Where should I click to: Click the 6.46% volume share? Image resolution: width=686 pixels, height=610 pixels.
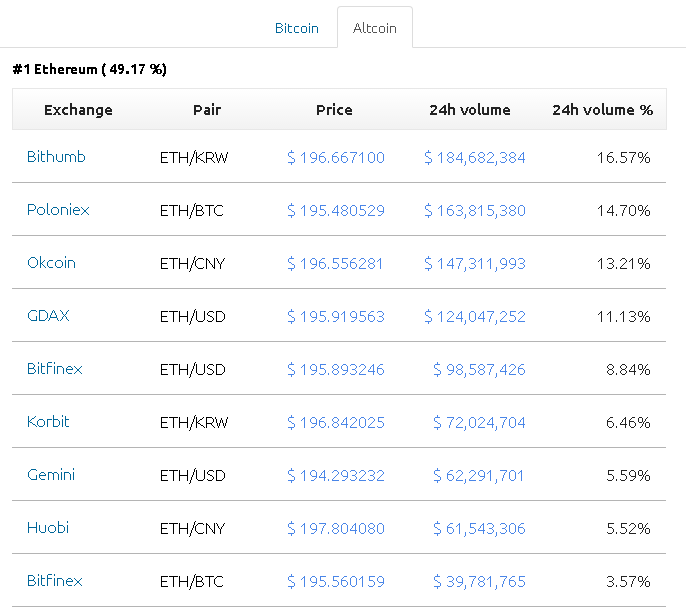628,422
